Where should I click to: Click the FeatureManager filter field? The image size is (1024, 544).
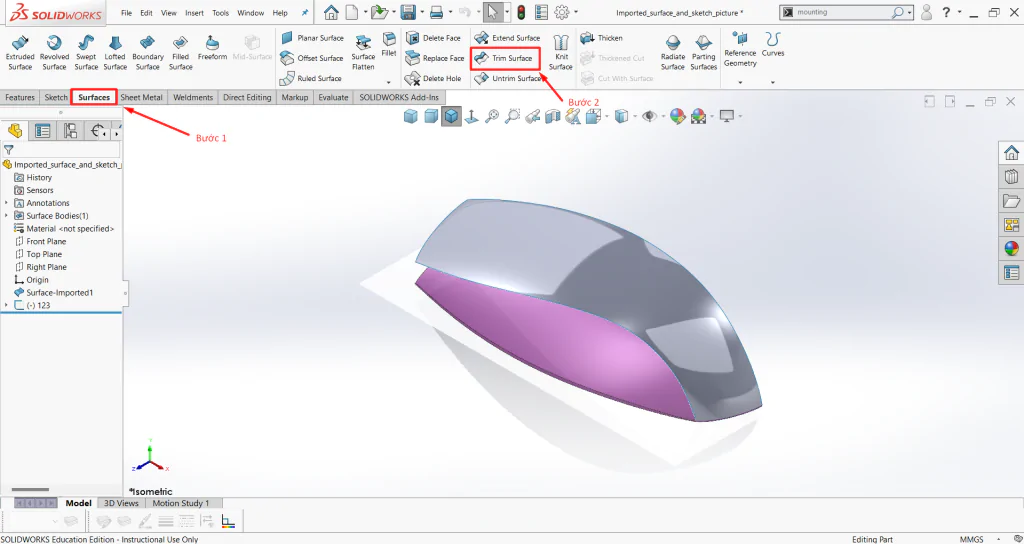click(62, 150)
